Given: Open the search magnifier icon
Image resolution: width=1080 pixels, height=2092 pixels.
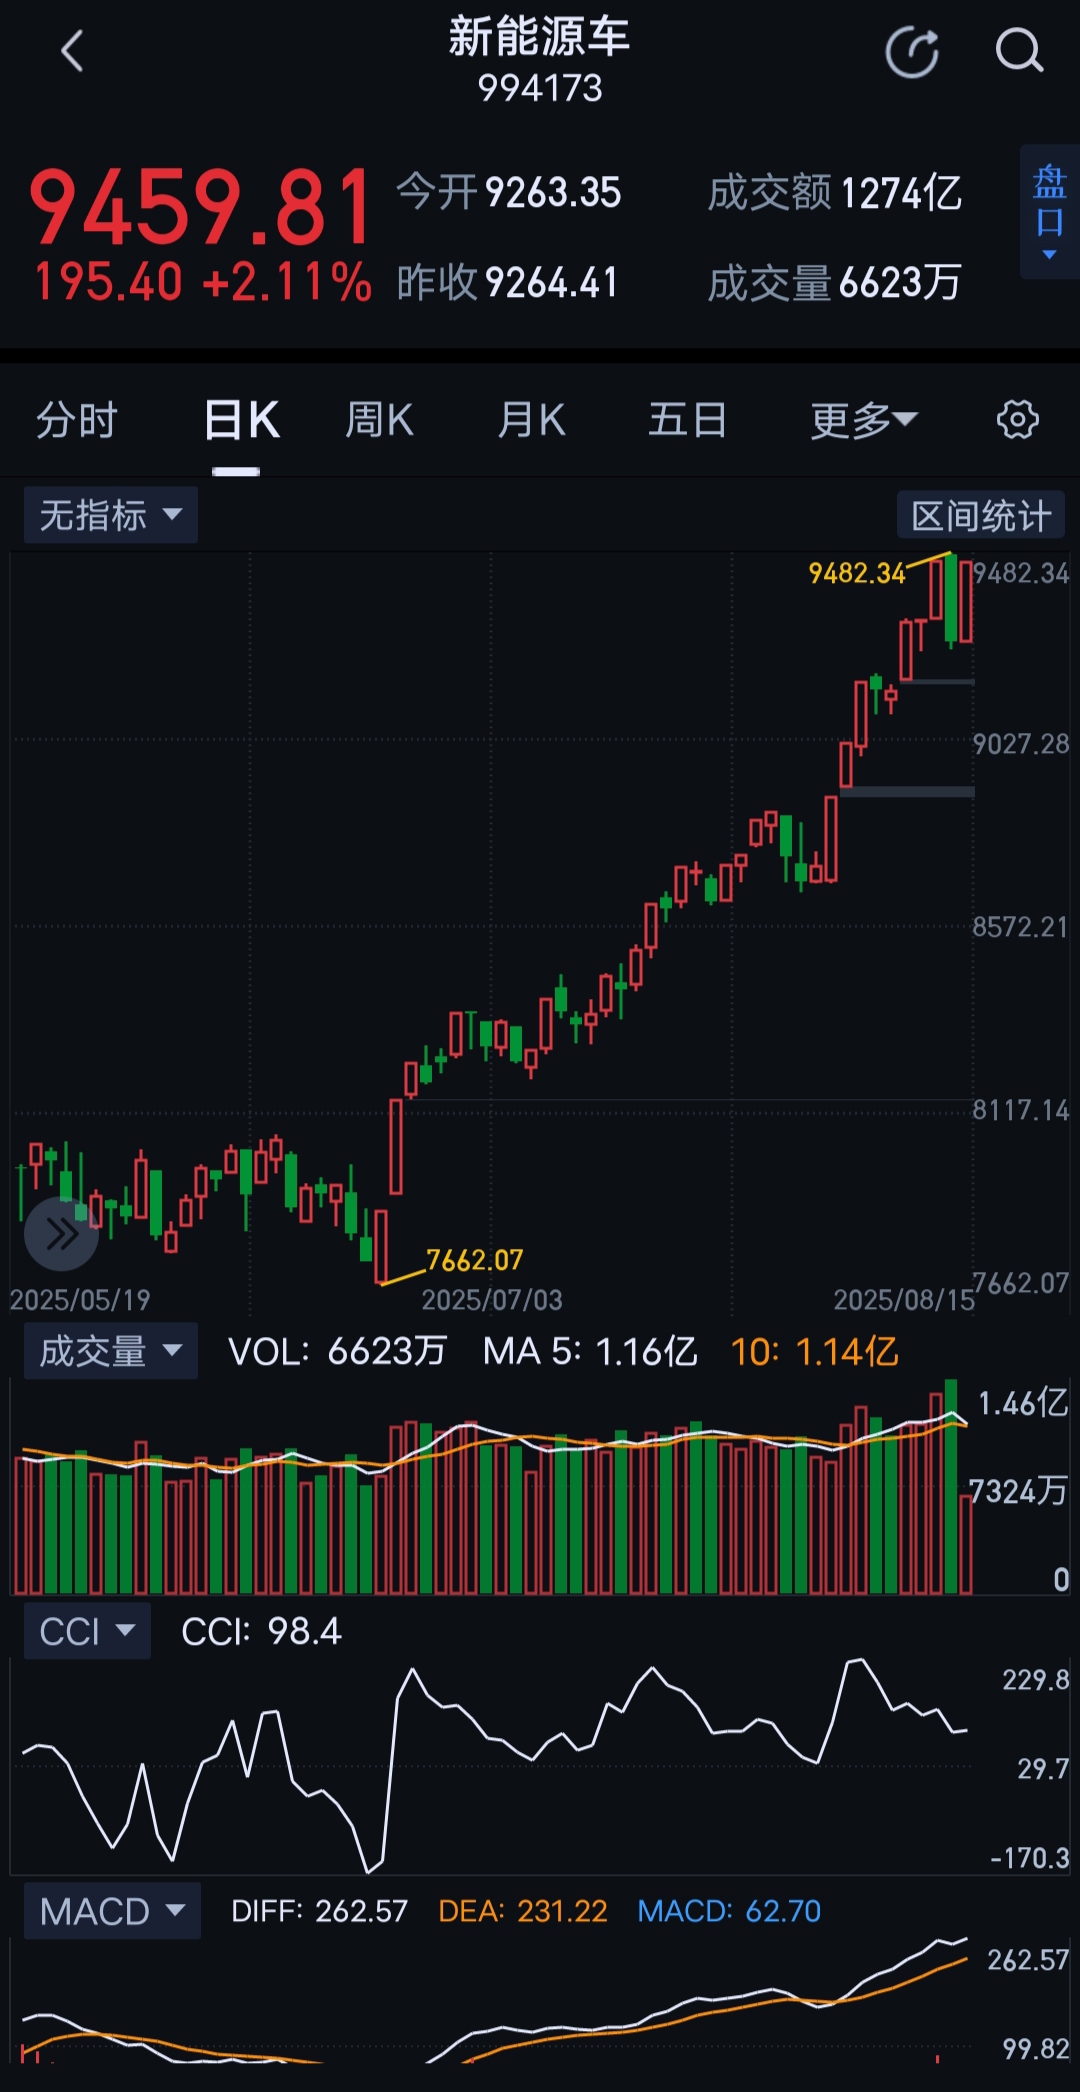Looking at the screenshot, I should (x=1019, y=51).
